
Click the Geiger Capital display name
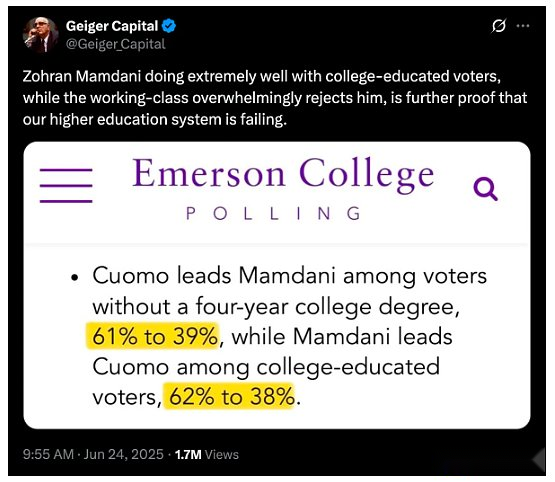click(x=112, y=26)
